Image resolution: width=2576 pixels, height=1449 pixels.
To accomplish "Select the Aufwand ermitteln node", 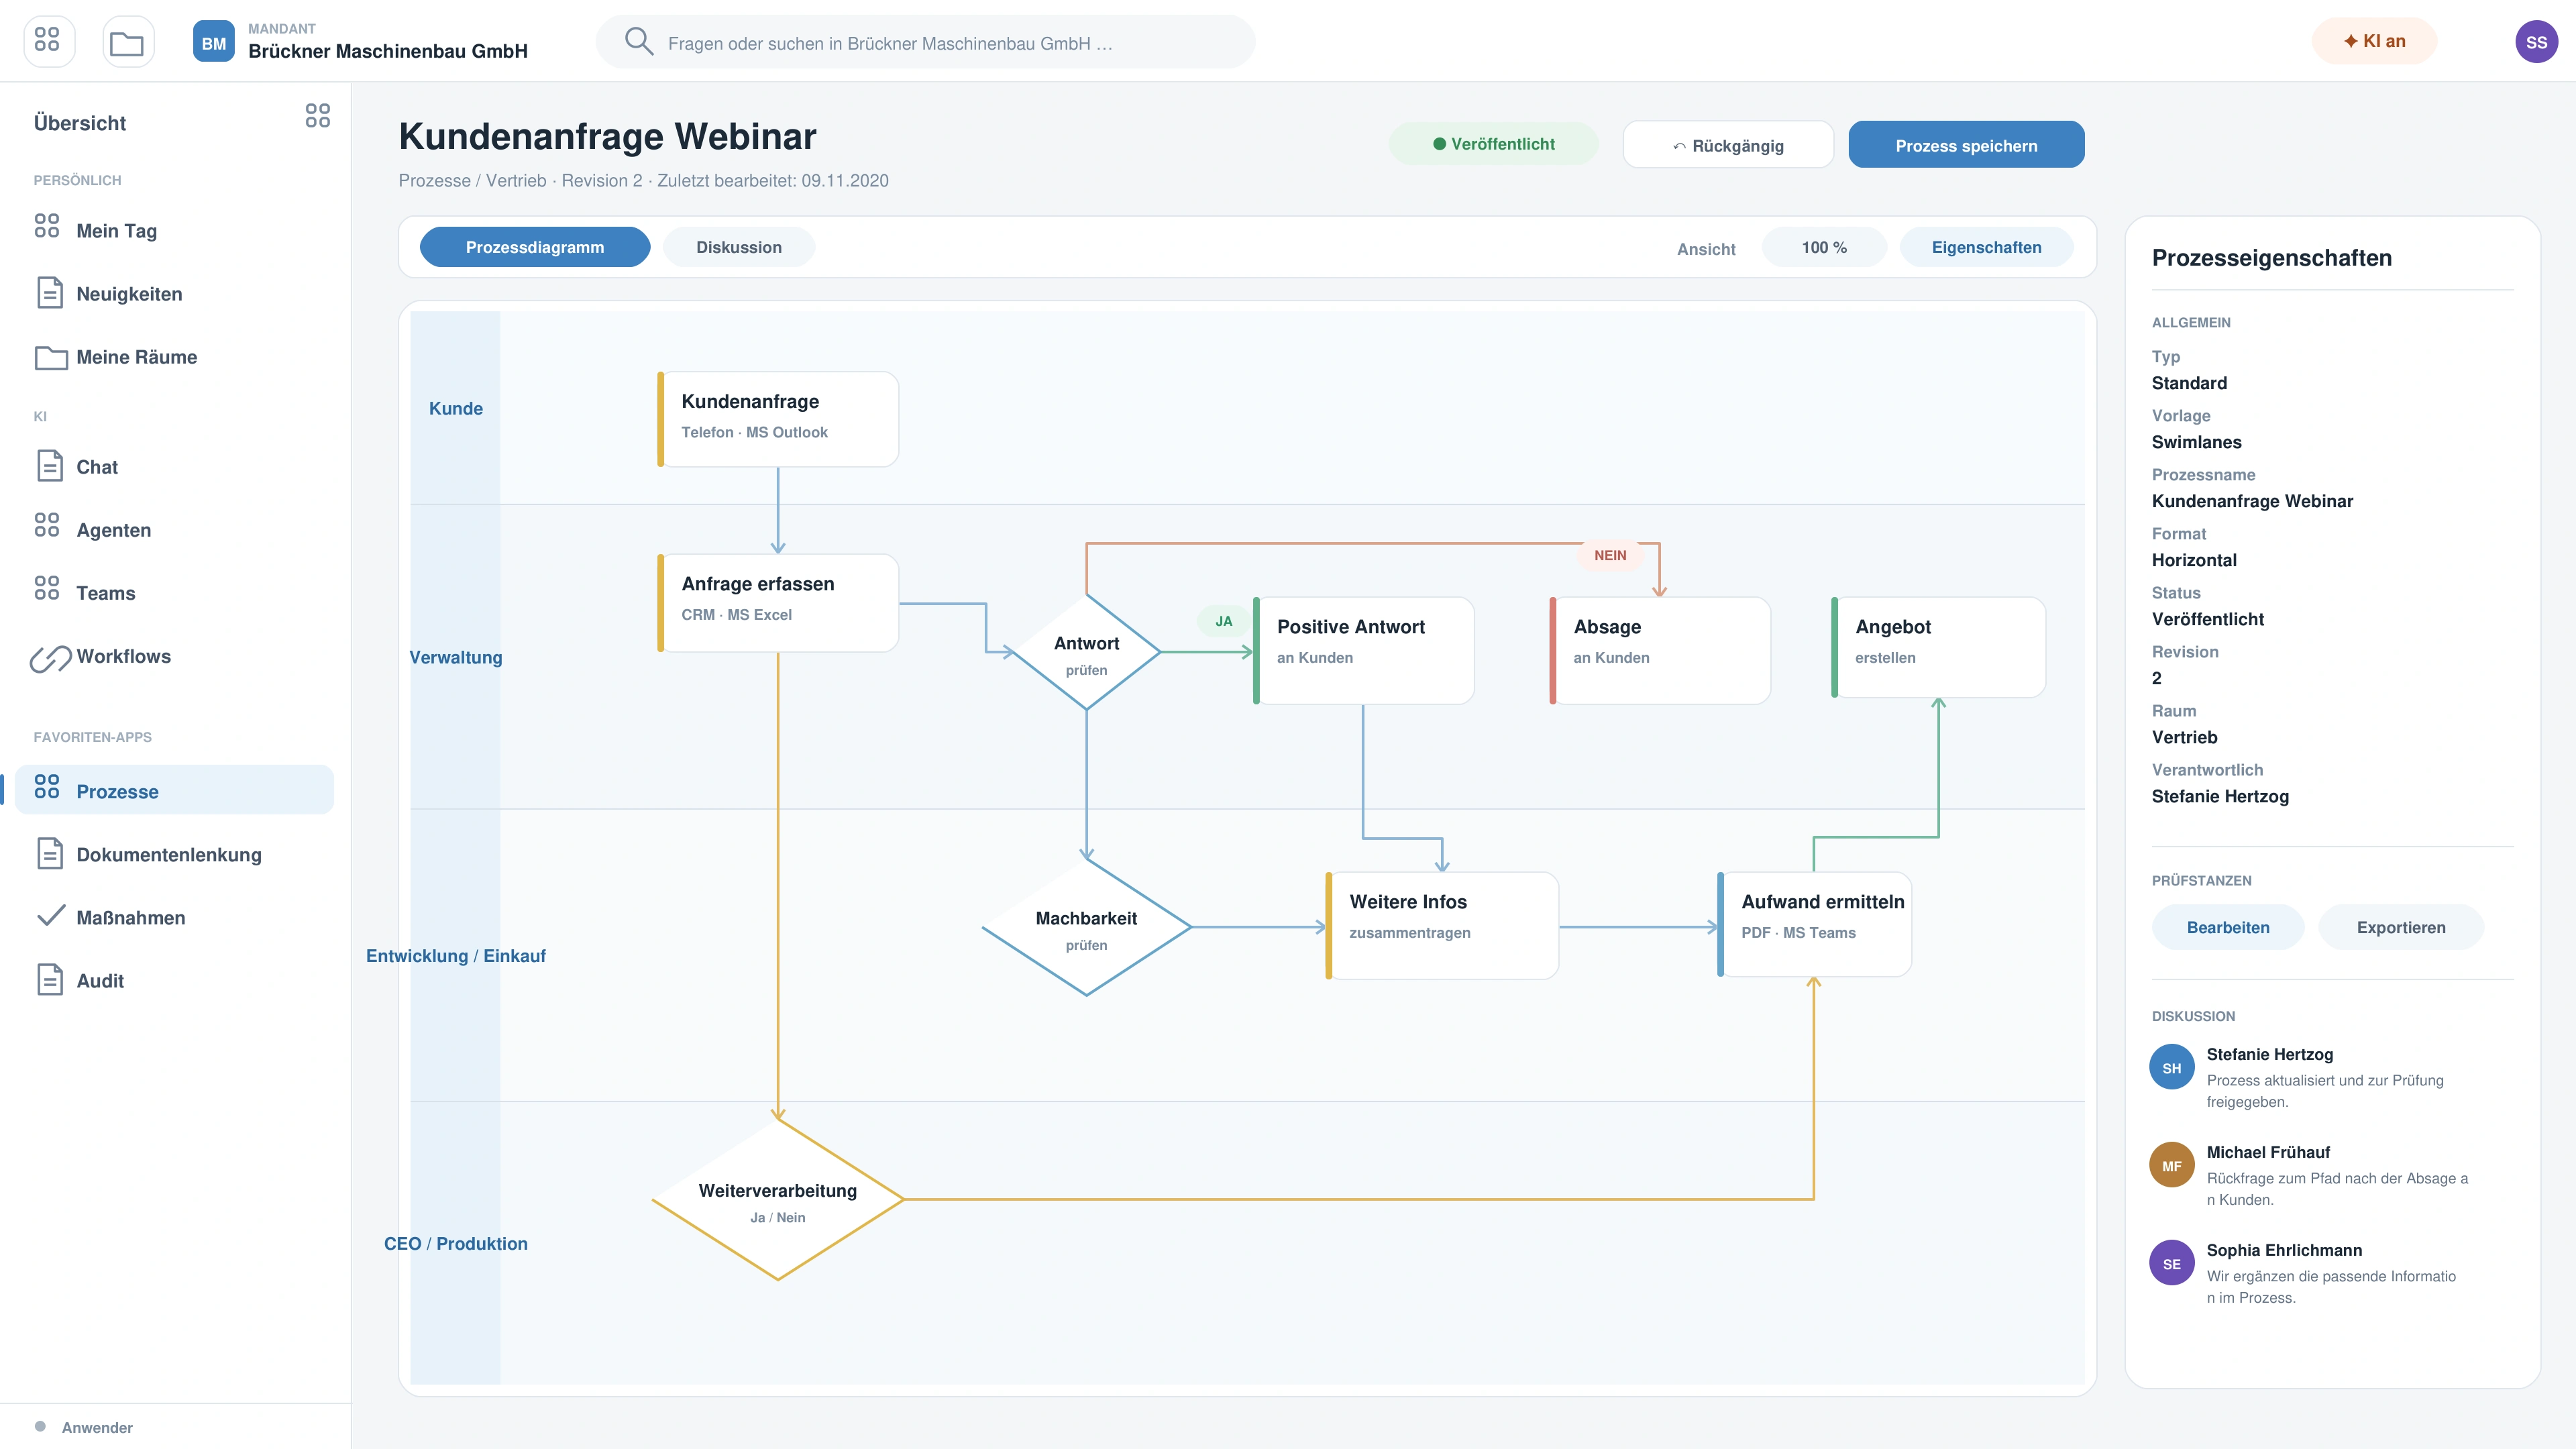I will [1814, 924].
